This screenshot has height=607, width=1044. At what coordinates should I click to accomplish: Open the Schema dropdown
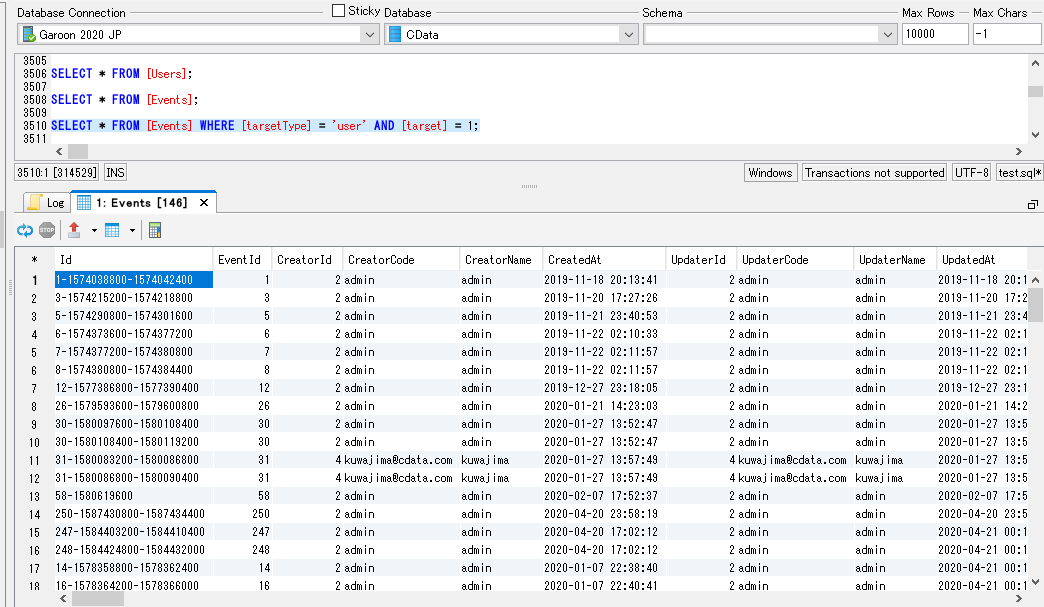887,34
